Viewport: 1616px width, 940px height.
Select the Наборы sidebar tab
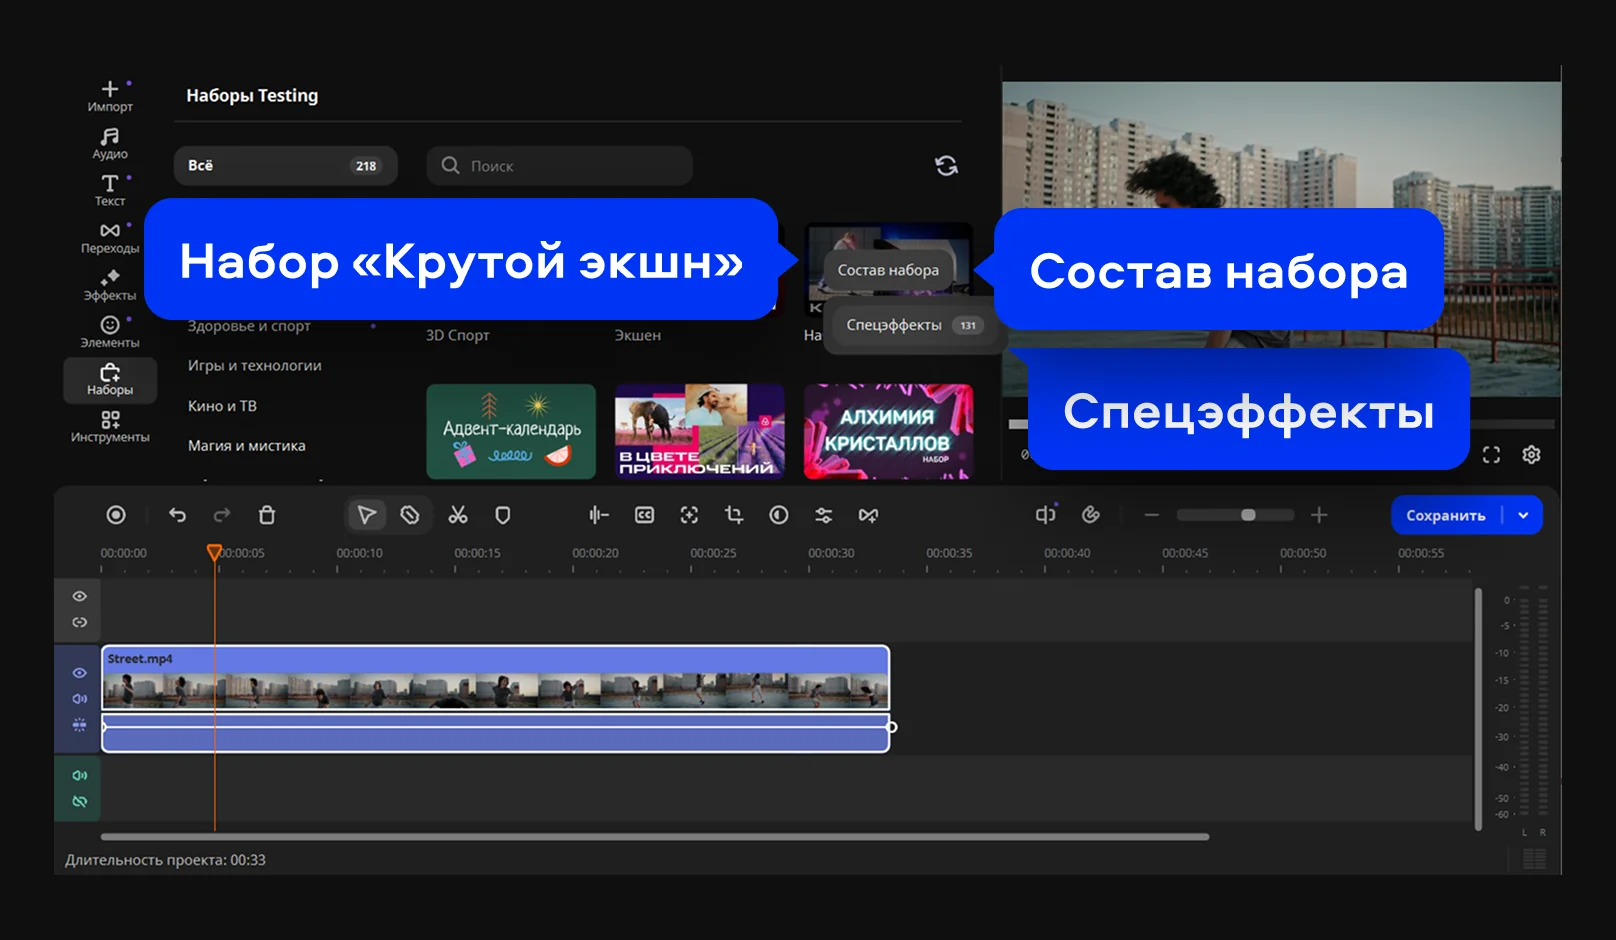tap(110, 380)
